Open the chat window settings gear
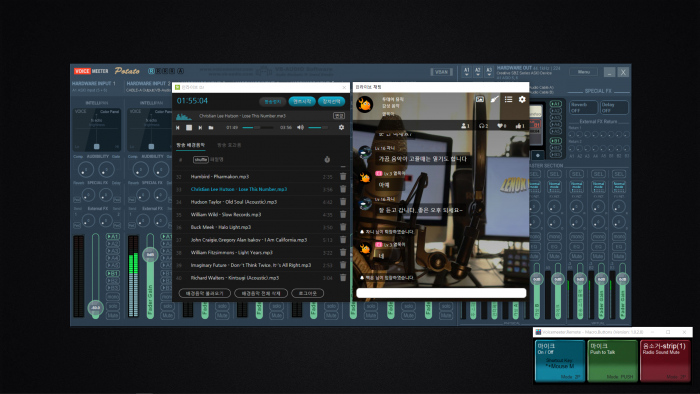Image resolution: width=700 pixels, height=394 pixels. click(522, 99)
